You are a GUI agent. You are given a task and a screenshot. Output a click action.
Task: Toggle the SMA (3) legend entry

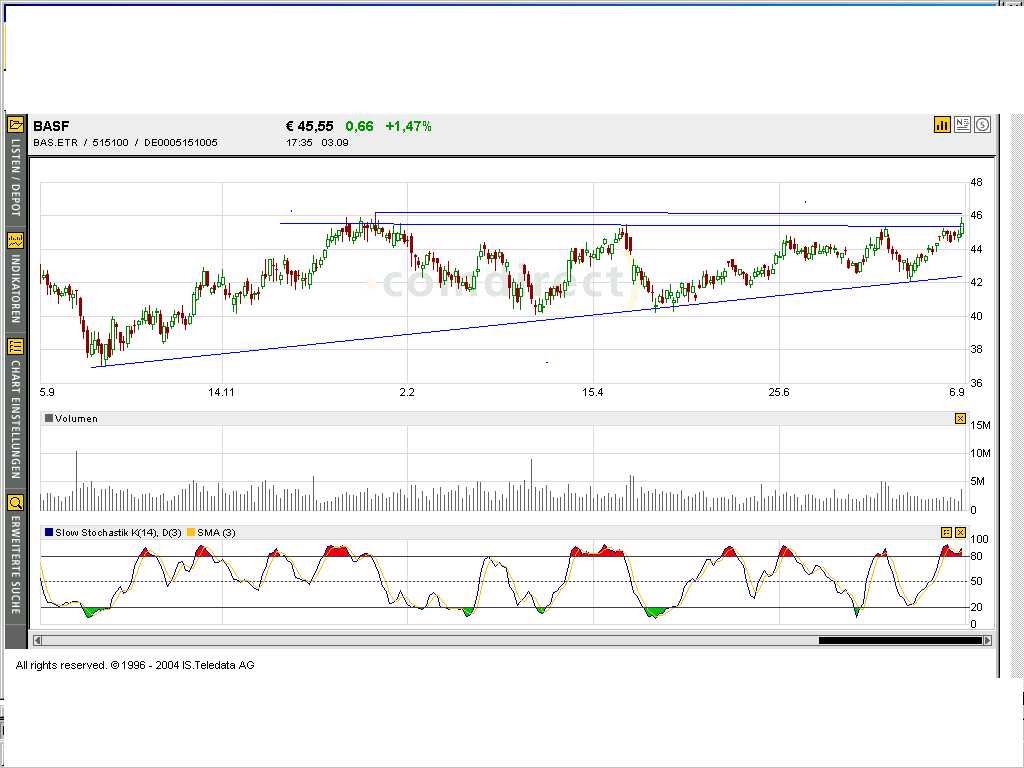click(213, 532)
